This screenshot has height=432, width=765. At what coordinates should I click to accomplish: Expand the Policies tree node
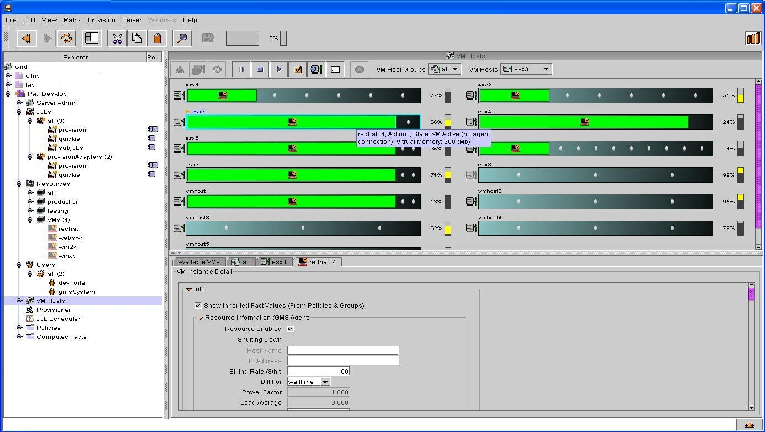pyautogui.click(x=19, y=328)
